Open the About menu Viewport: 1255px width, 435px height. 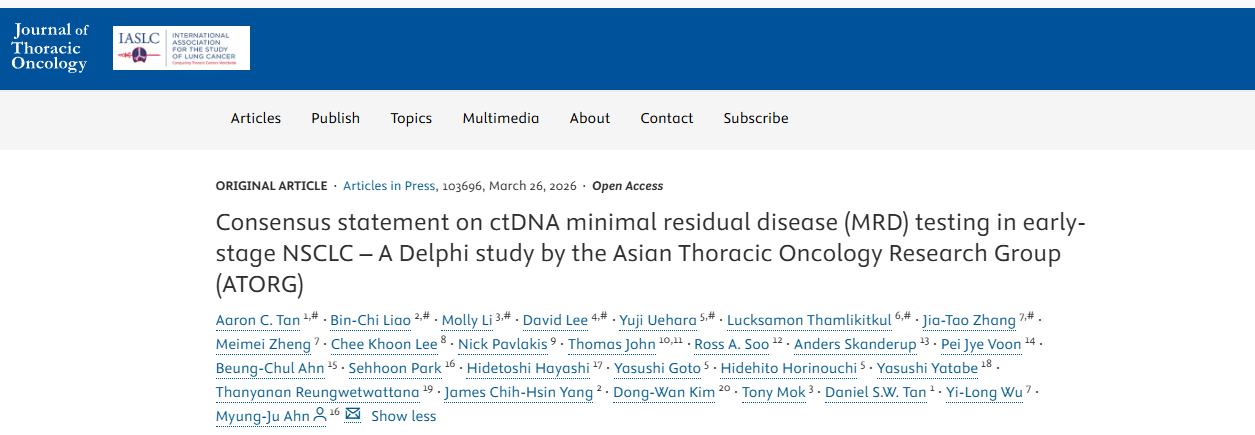(x=590, y=118)
